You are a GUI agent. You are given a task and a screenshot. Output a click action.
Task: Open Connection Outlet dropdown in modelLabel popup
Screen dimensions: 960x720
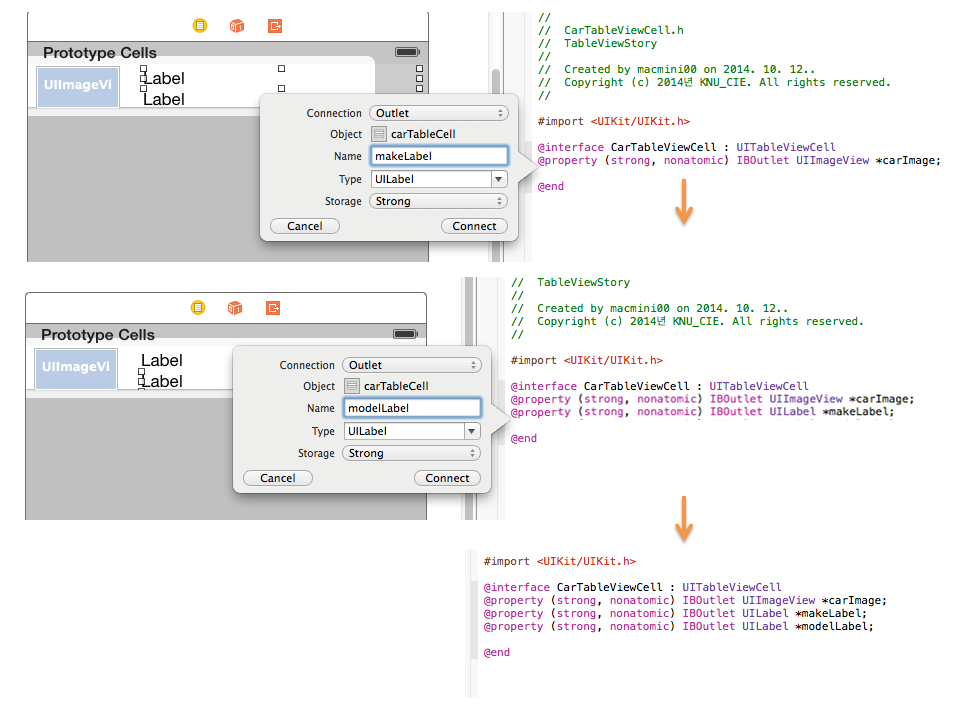[x=411, y=365]
